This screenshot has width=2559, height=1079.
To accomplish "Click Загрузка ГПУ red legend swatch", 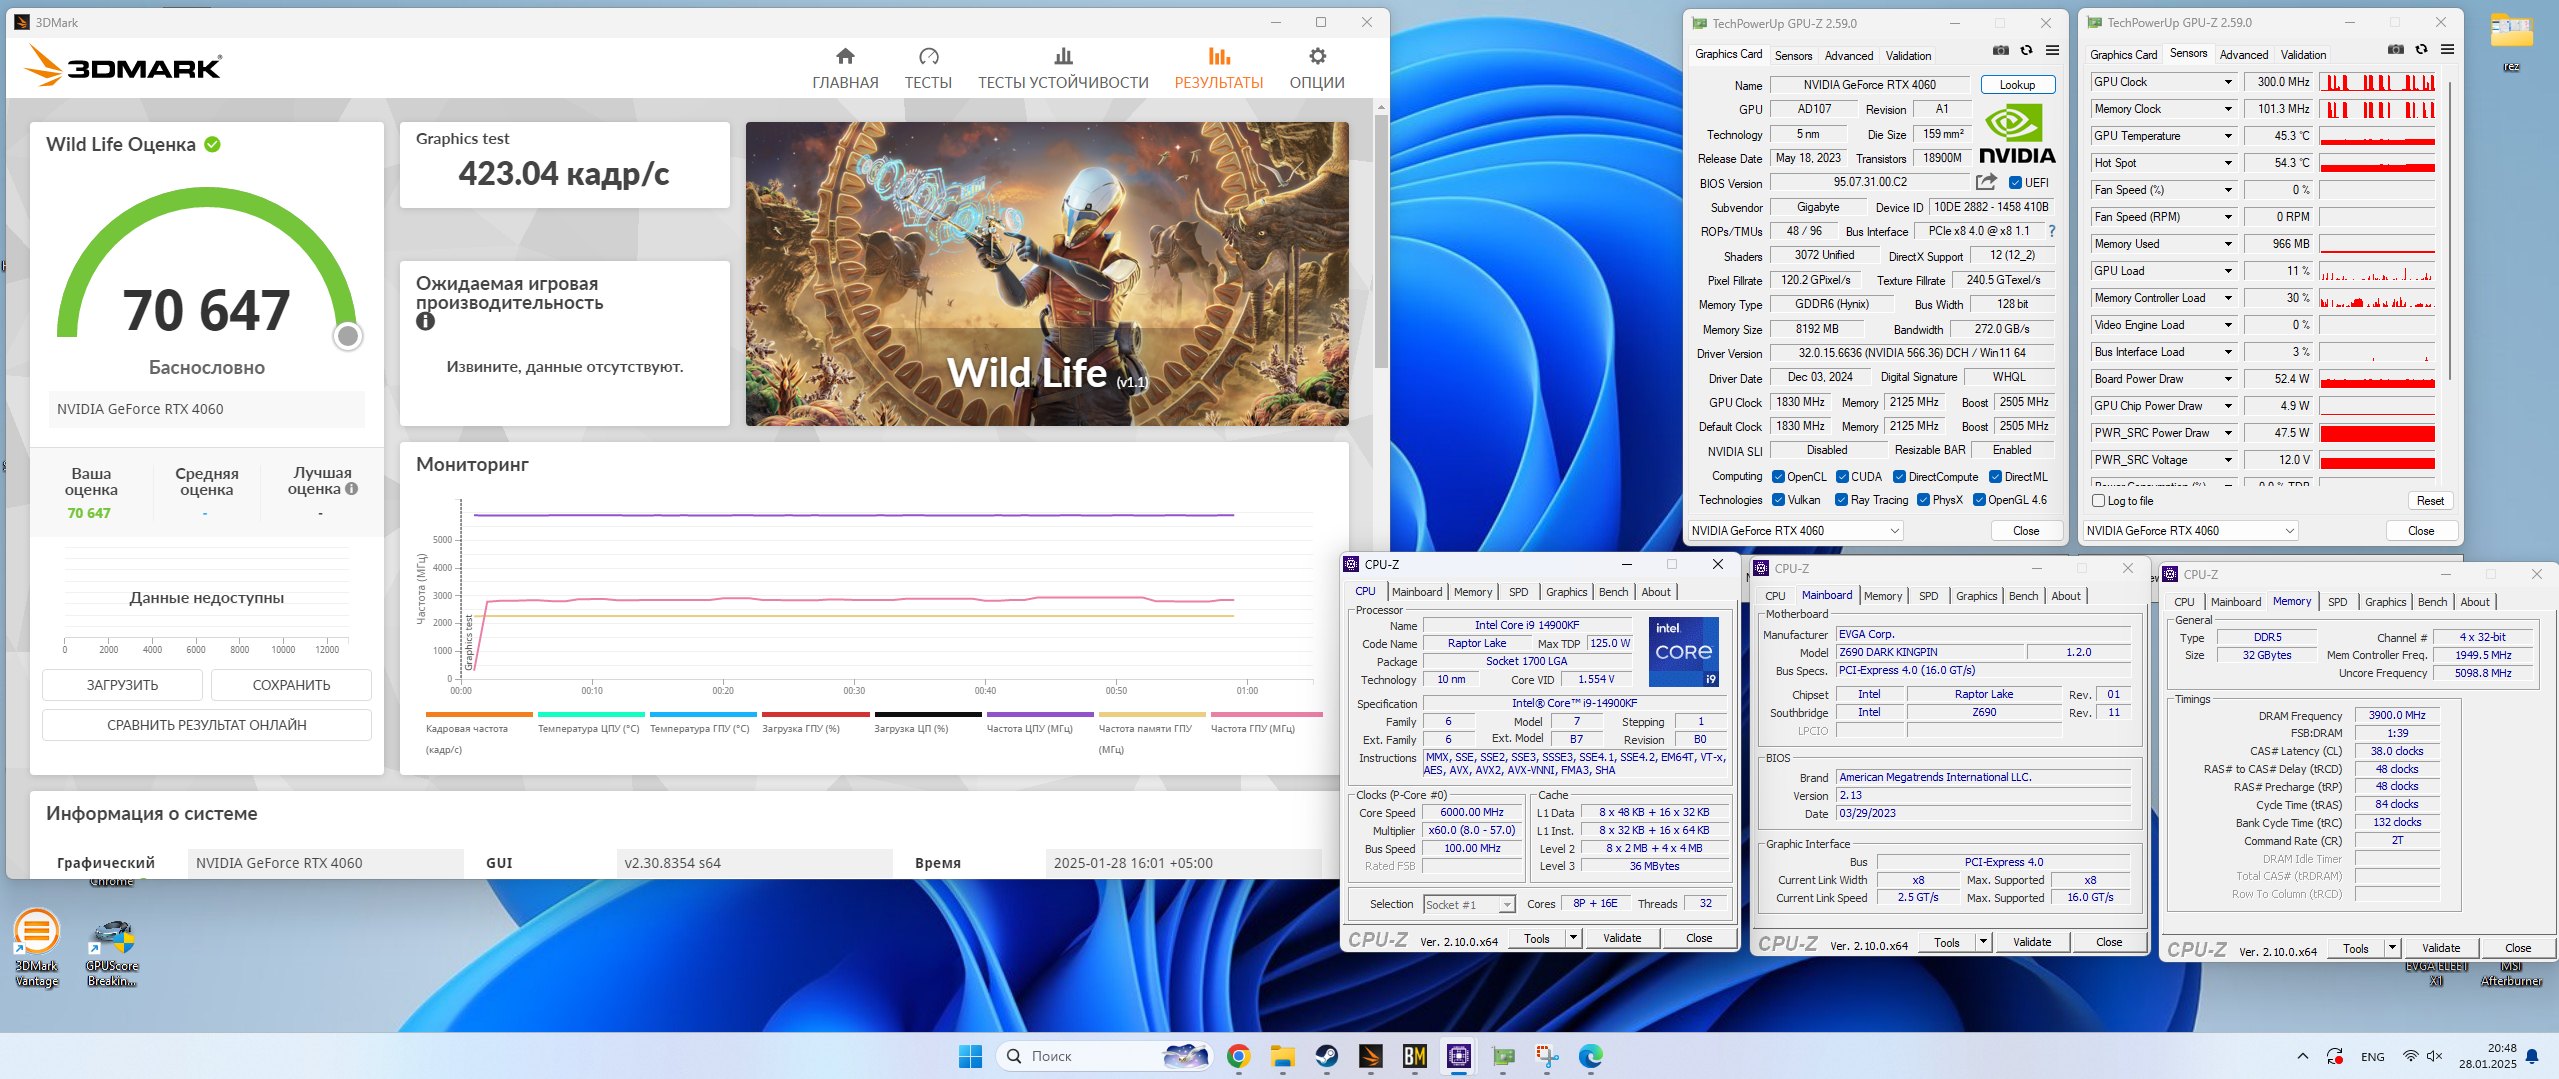I will tap(815, 714).
